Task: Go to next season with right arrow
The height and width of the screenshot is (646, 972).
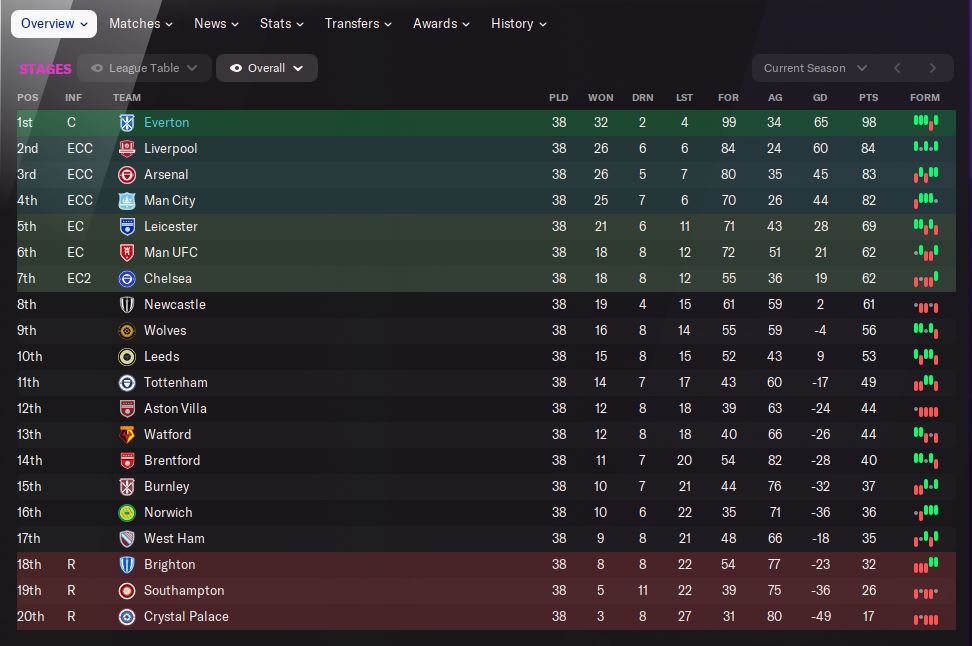Action: point(932,68)
